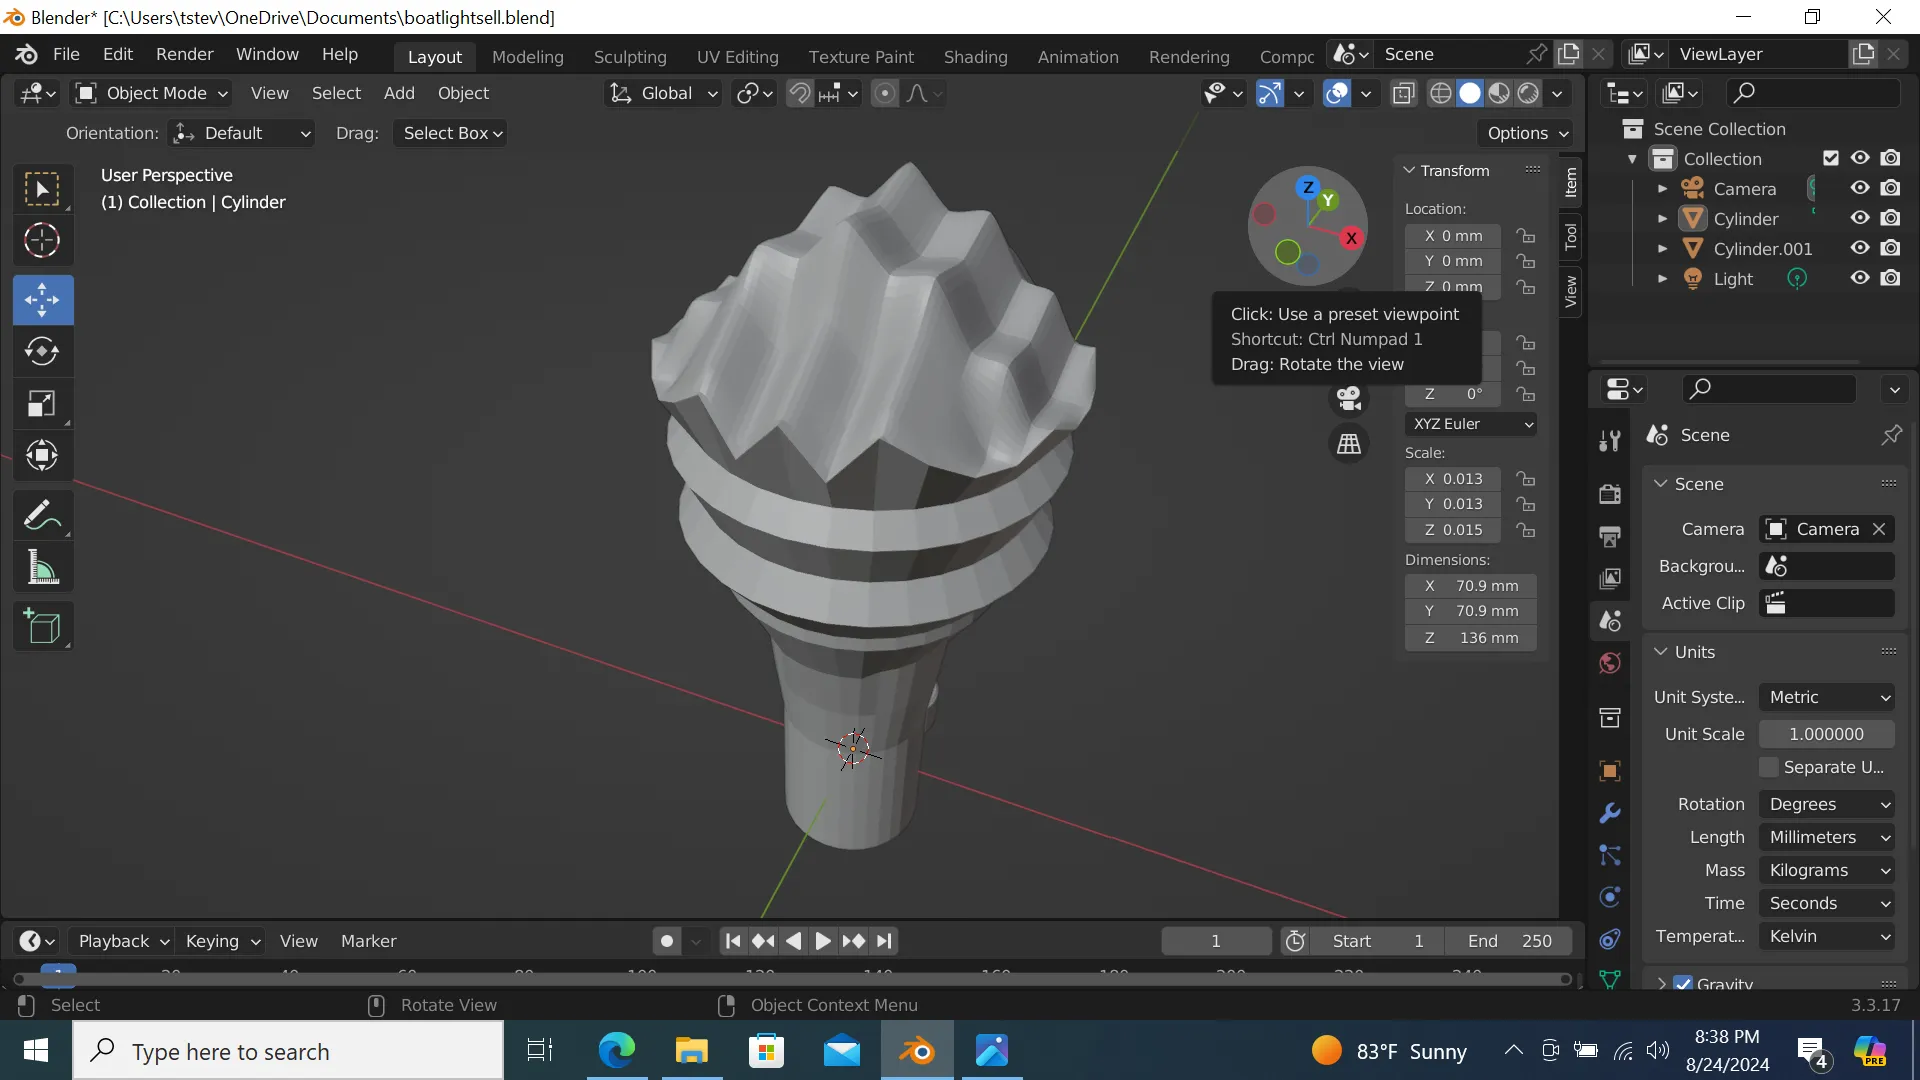1920x1080 pixels.
Task: Toggle the Collection checkbox in the outliner
Action: [x=1831, y=158]
